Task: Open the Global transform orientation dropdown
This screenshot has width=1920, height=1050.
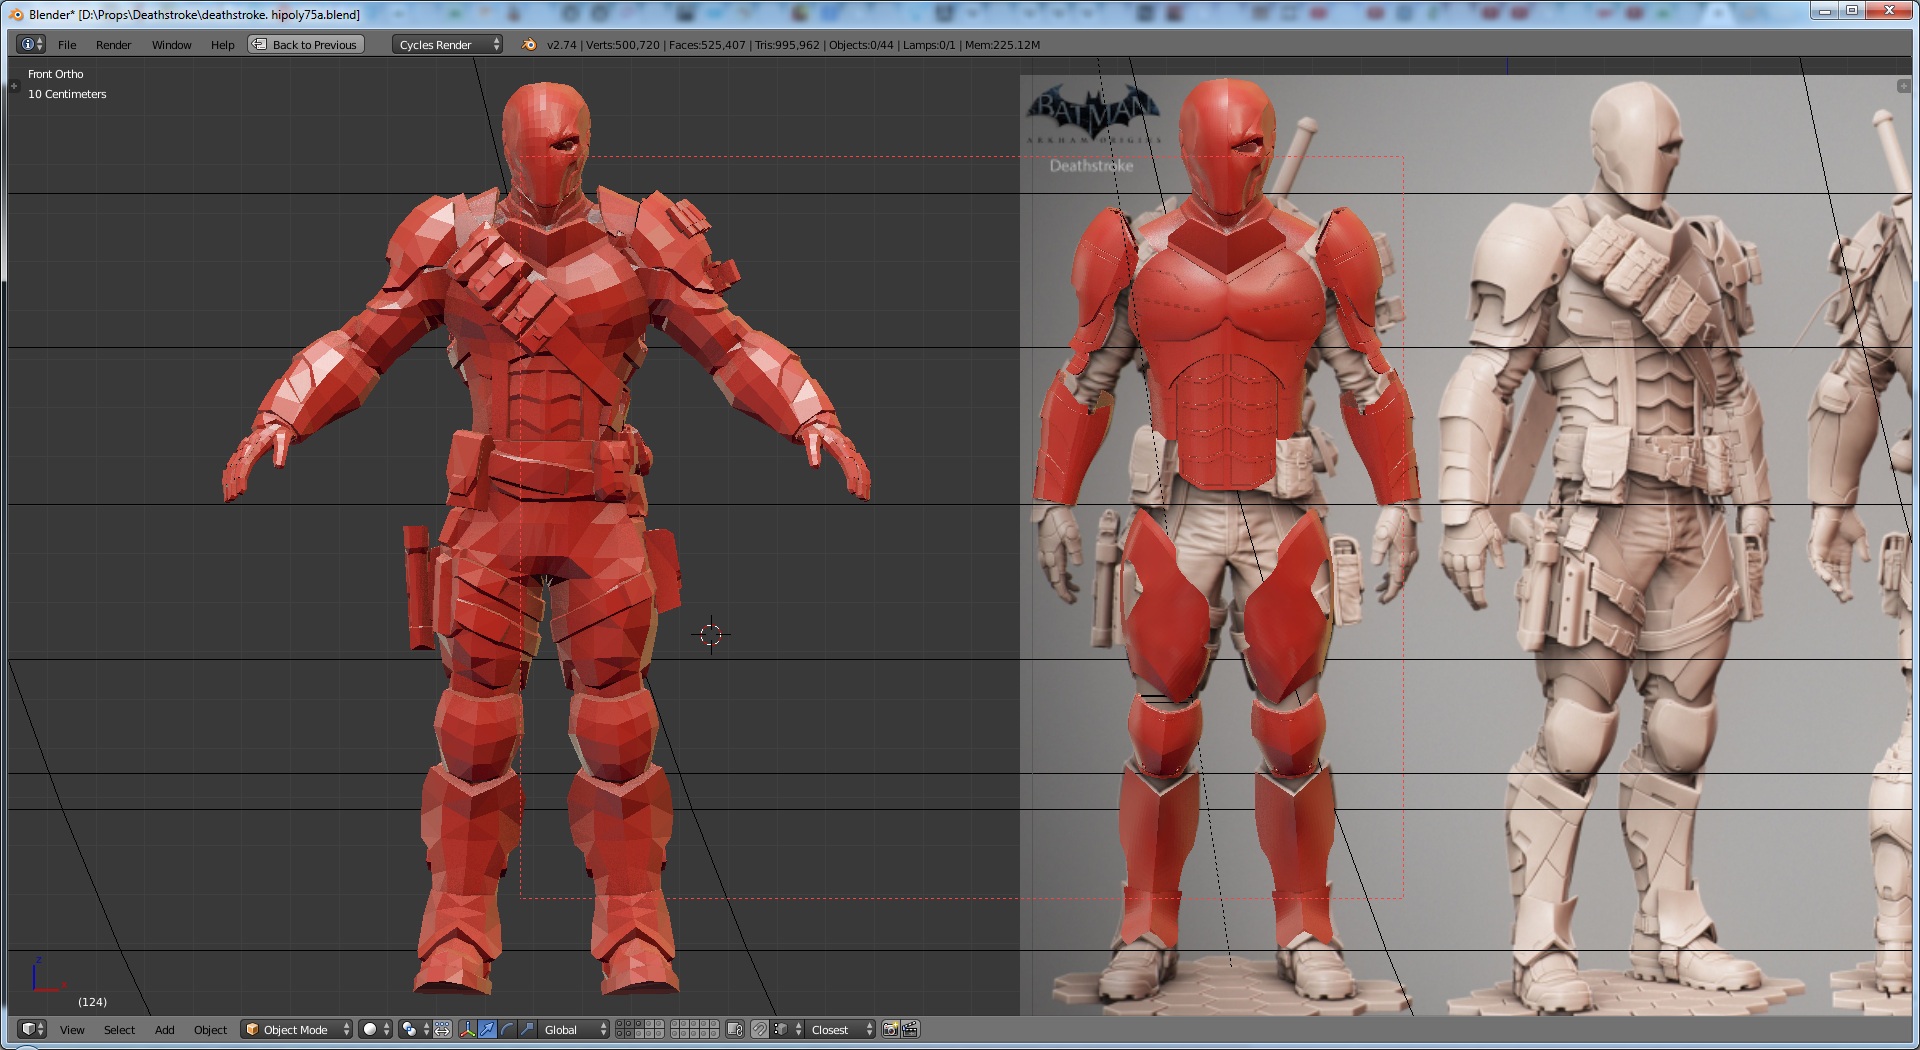Action: 574,1030
